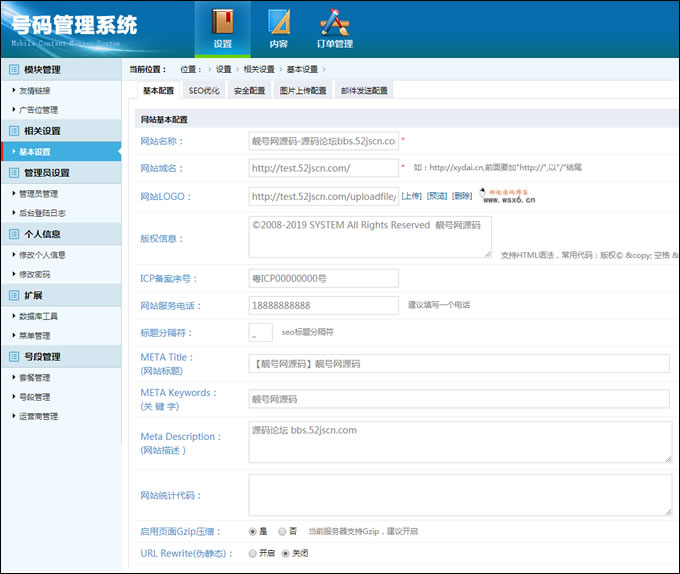This screenshot has height=574, width=680.
Task: Select 开启 for URL Rewrite
Action: (252, 553)
